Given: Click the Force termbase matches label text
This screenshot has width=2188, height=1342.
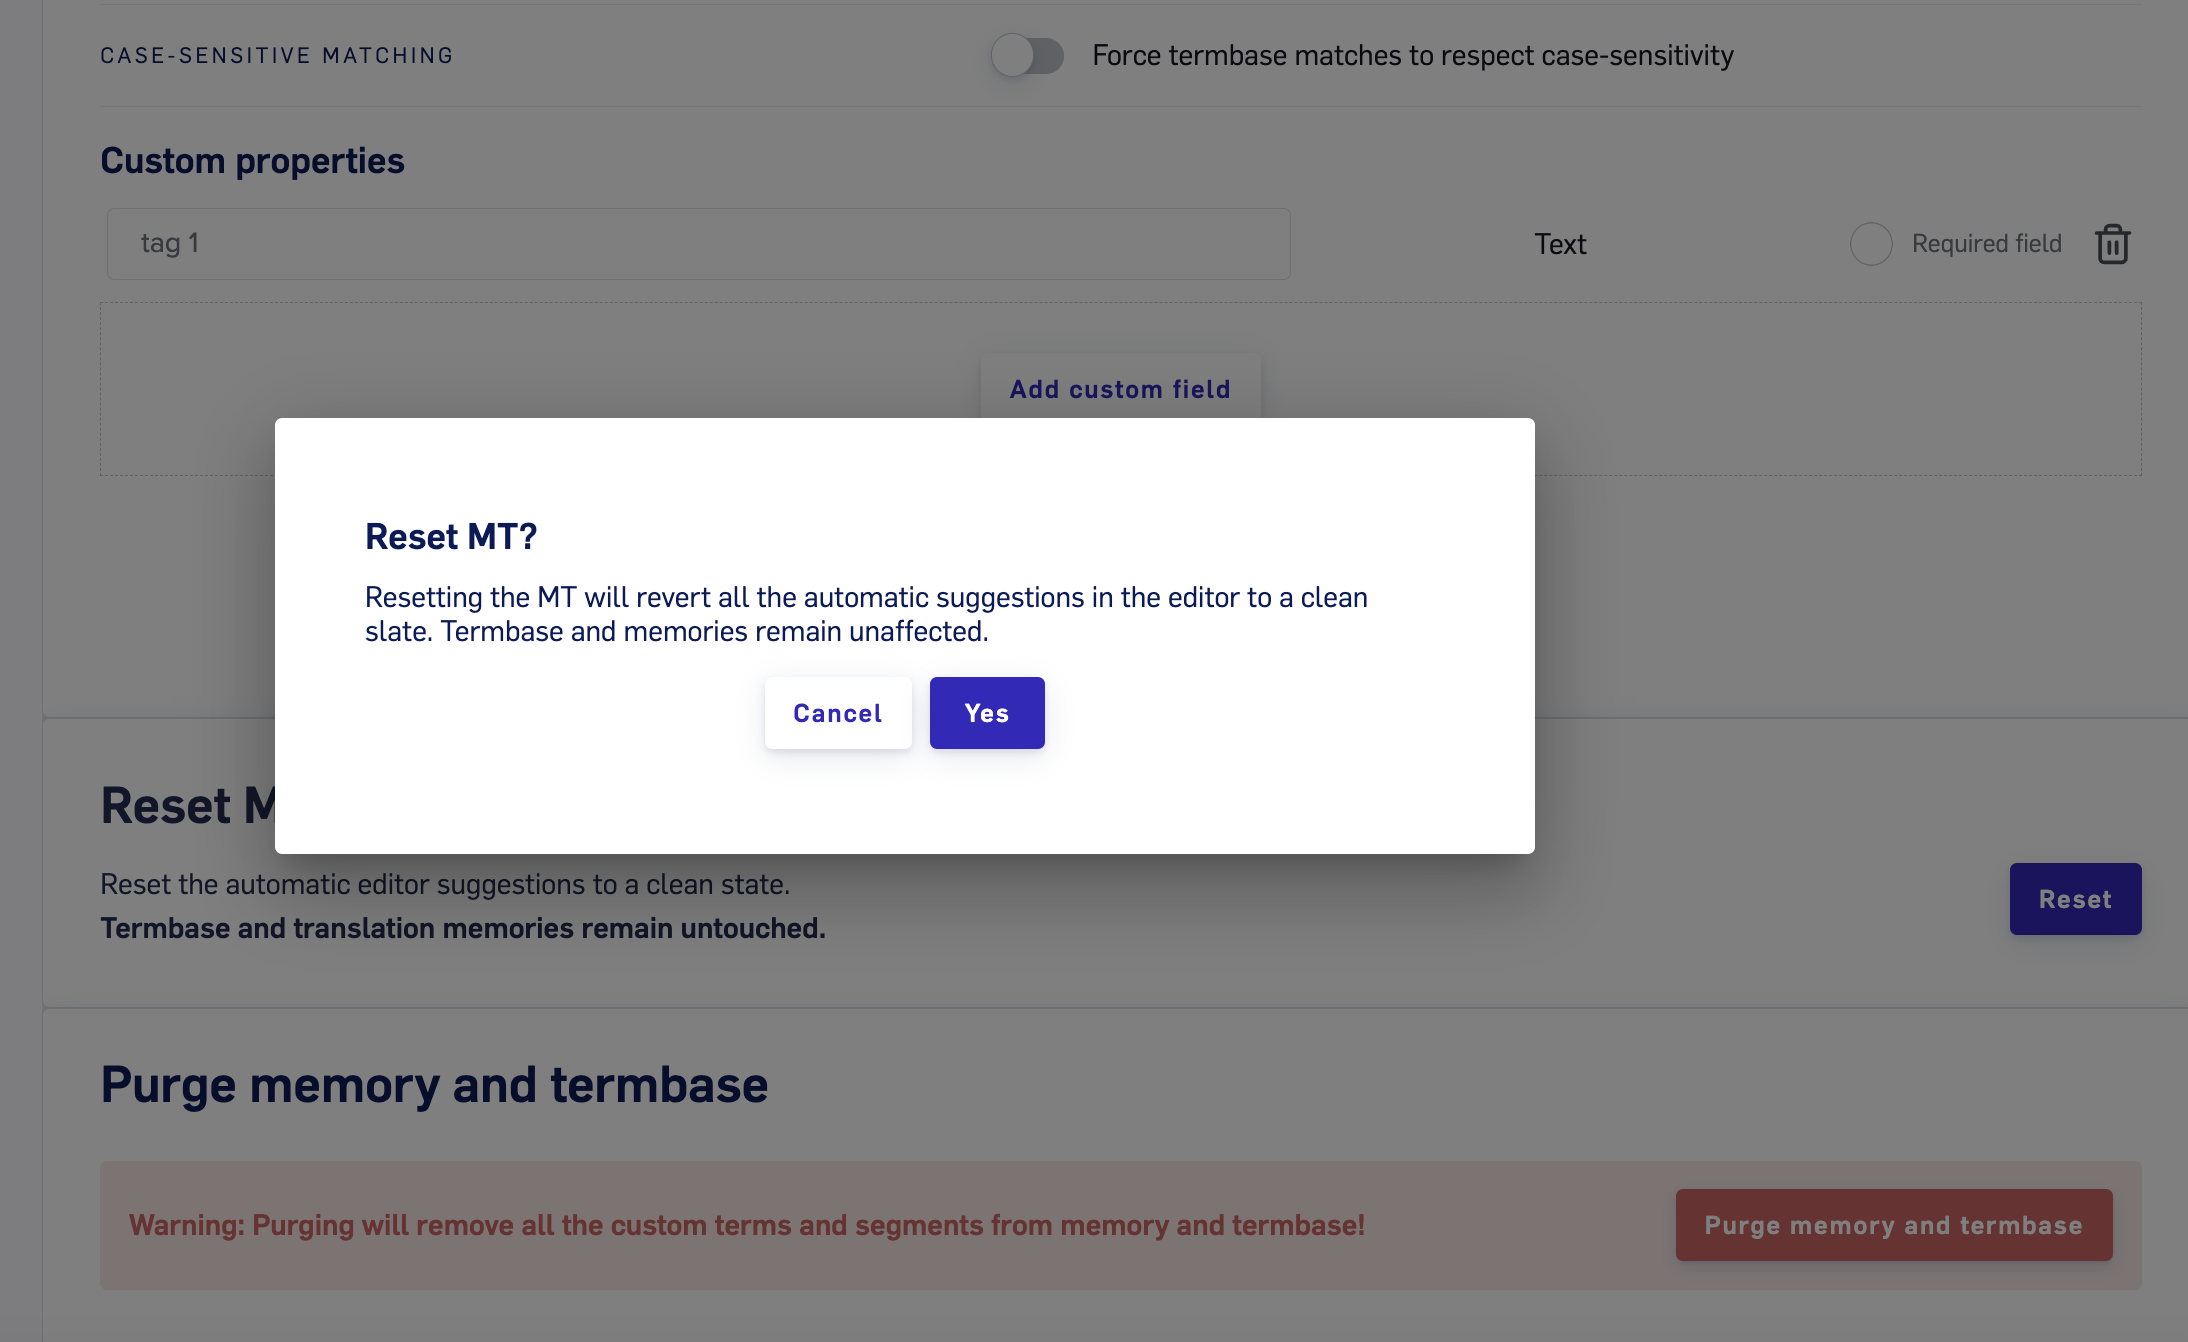Looking at the screenshot, I should click(1413, 55).
